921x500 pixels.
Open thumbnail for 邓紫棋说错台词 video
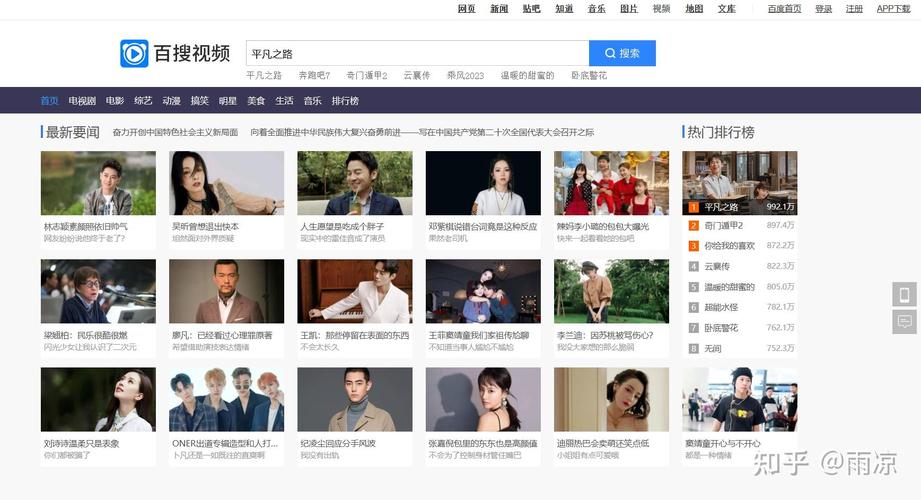tap(483, 183)
